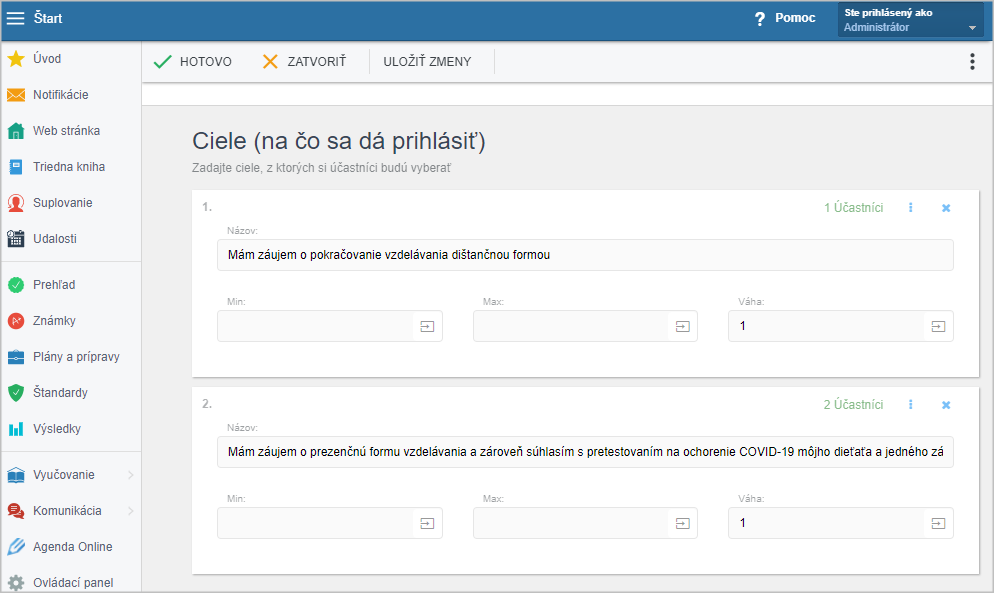Click ZATVORIŤ to close the form
This screenshot has height=593, width=994.
(x=304, y=62)
